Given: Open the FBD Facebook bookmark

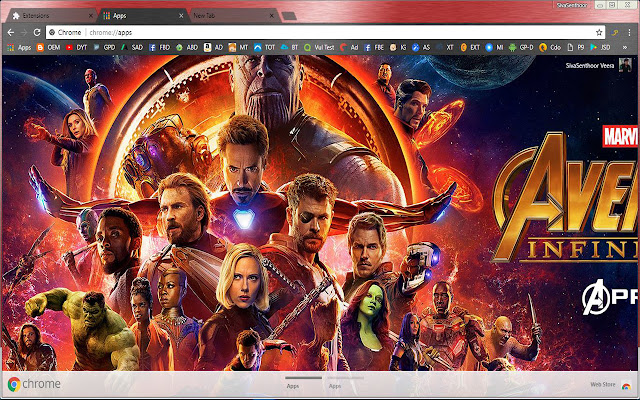Looking at the screenshot, I should [159, 47].
